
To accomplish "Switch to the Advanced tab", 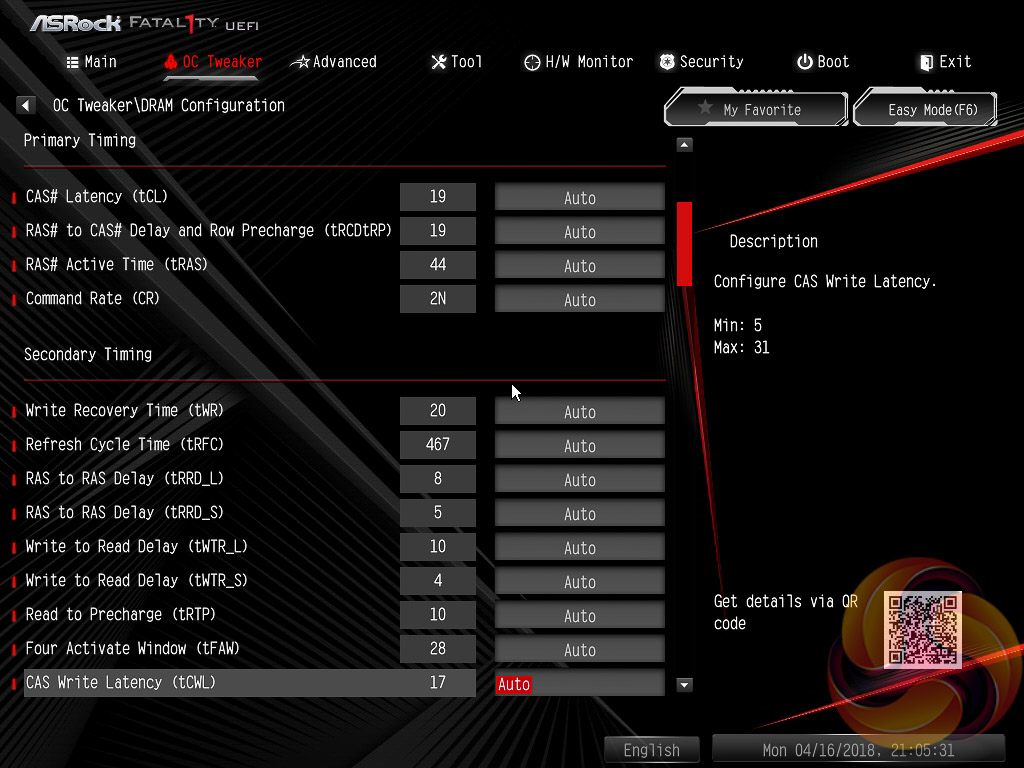I will [x=334, y=62].
